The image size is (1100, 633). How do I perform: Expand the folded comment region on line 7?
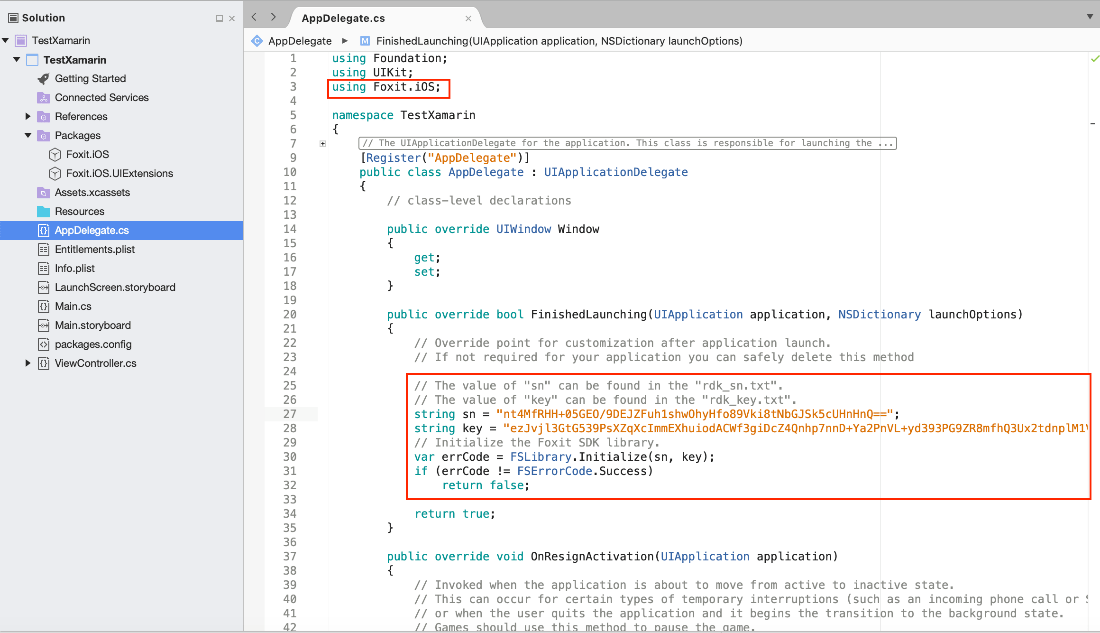(x=323, y=143)
